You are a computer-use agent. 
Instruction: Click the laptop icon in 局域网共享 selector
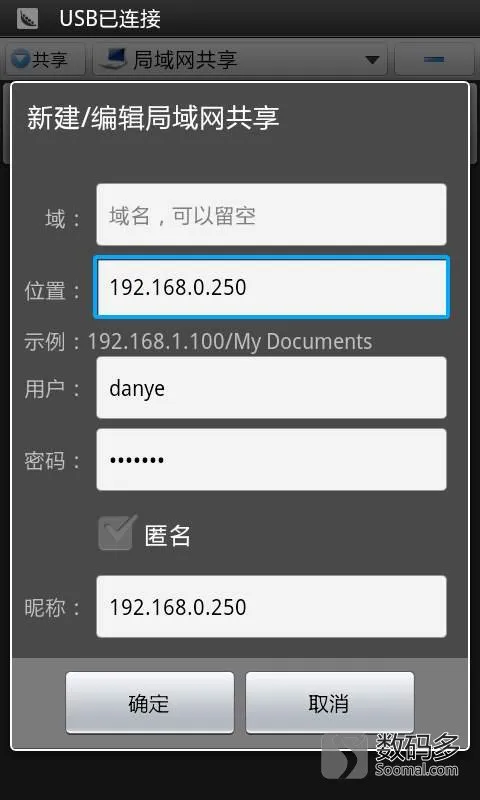point(113,60)
